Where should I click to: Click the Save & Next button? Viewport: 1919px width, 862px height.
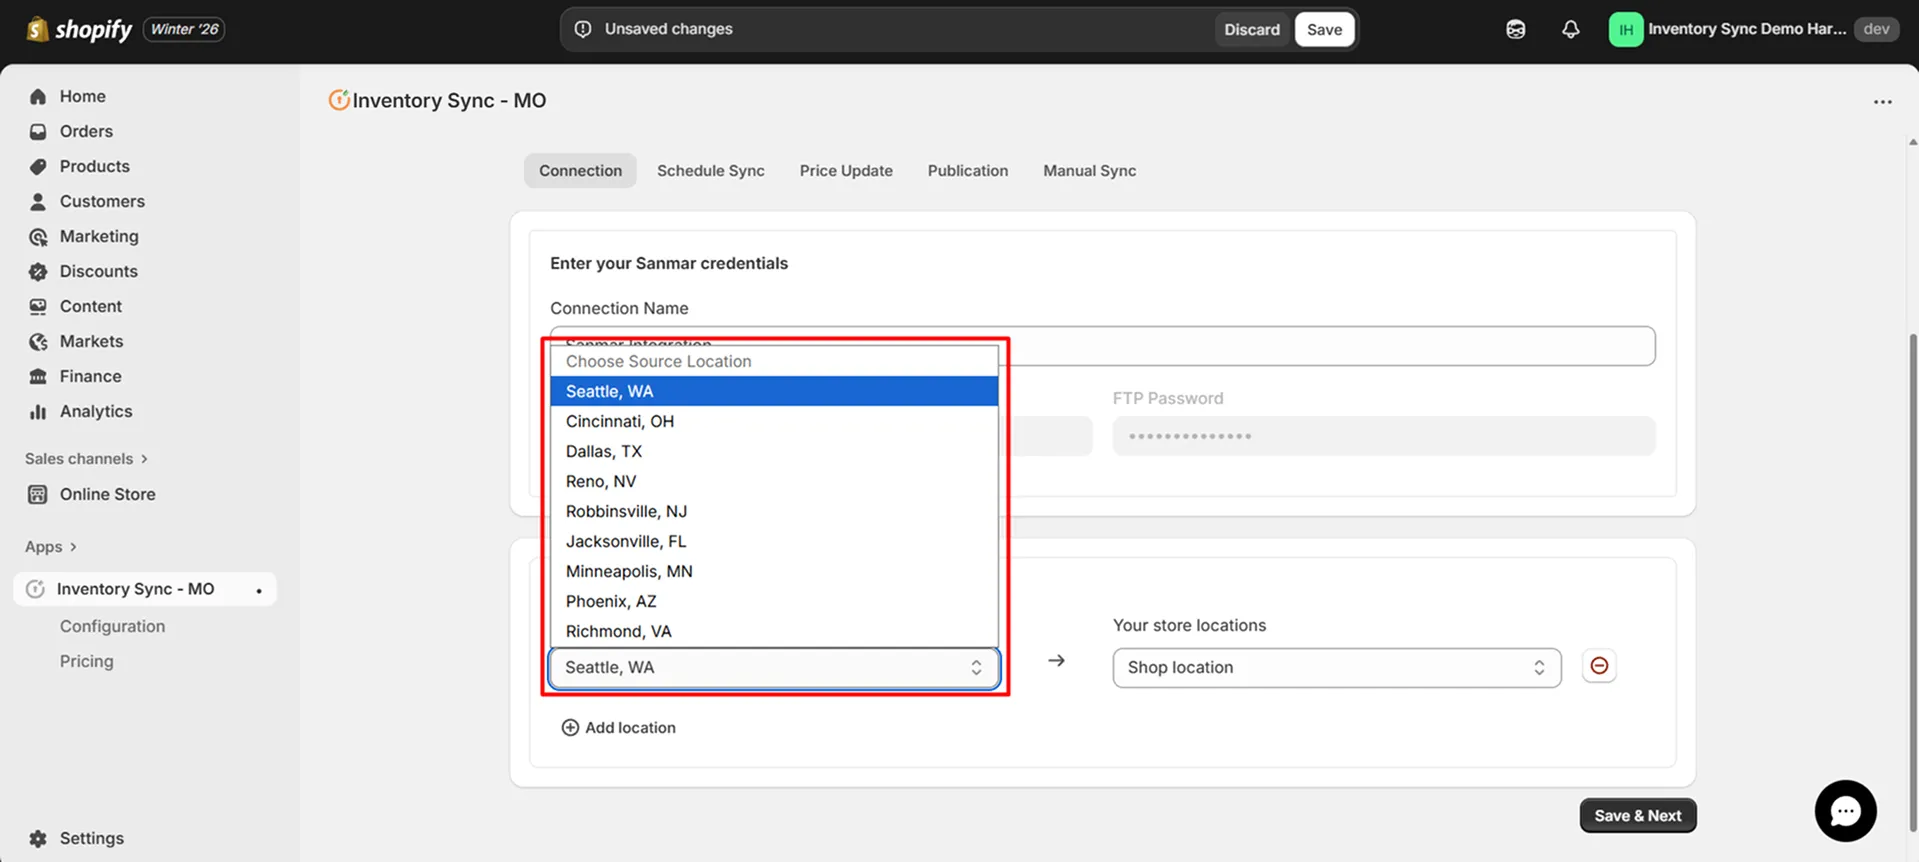click(x=1638, y=815)
